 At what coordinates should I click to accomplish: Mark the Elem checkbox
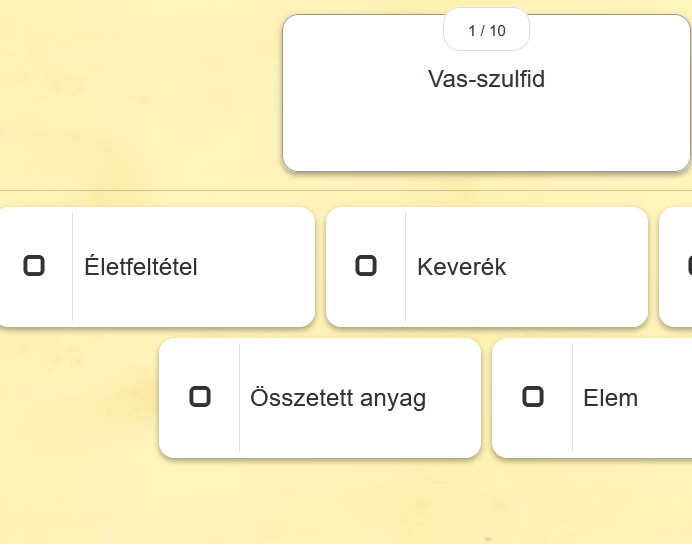point(533,396)
